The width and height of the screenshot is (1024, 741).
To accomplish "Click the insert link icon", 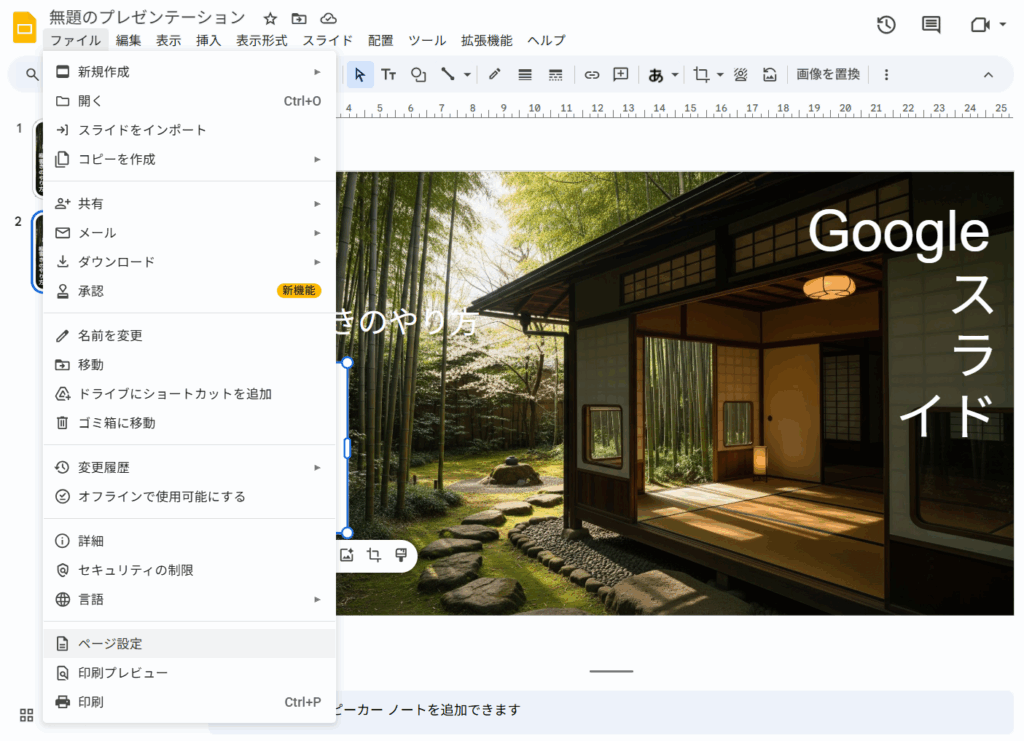I will click(x=592, y=75).
